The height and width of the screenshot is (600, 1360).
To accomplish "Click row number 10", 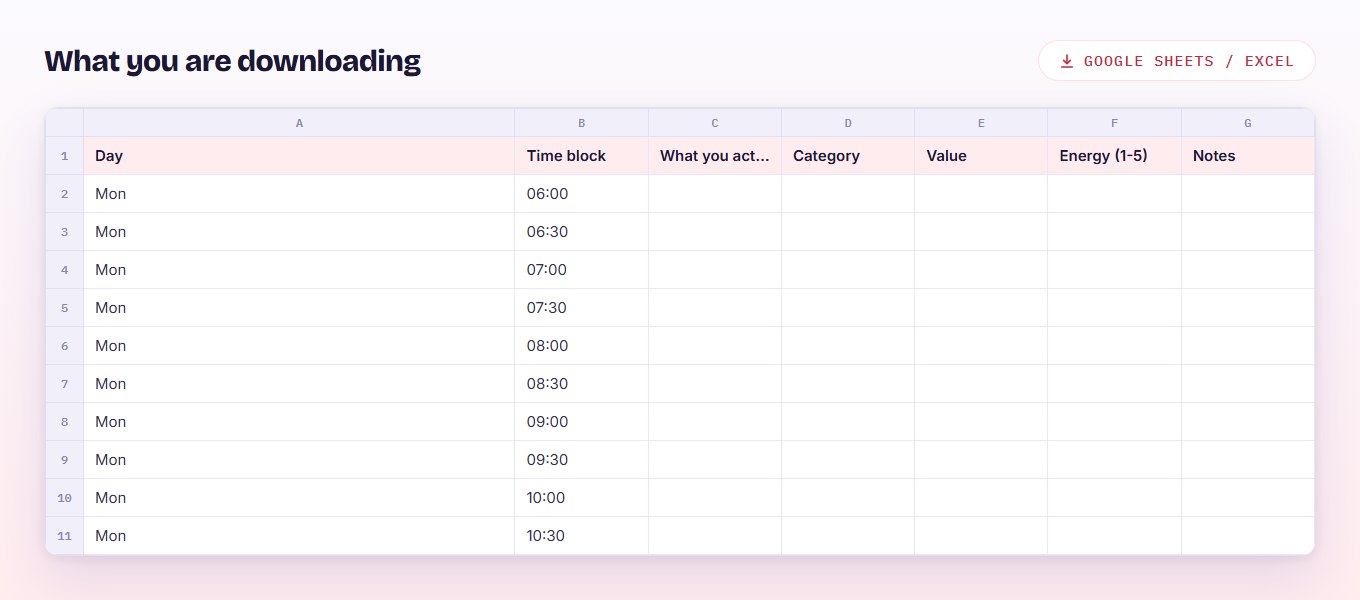I will 65,498.
